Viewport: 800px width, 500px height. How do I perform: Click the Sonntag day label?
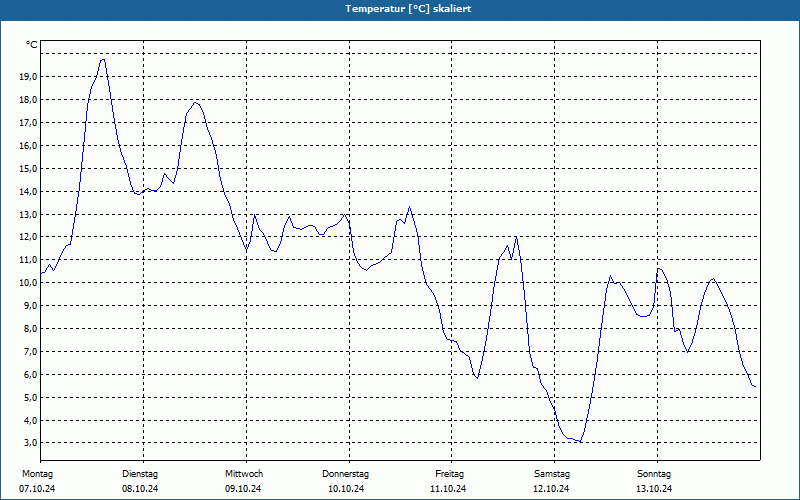click(654, 474)
